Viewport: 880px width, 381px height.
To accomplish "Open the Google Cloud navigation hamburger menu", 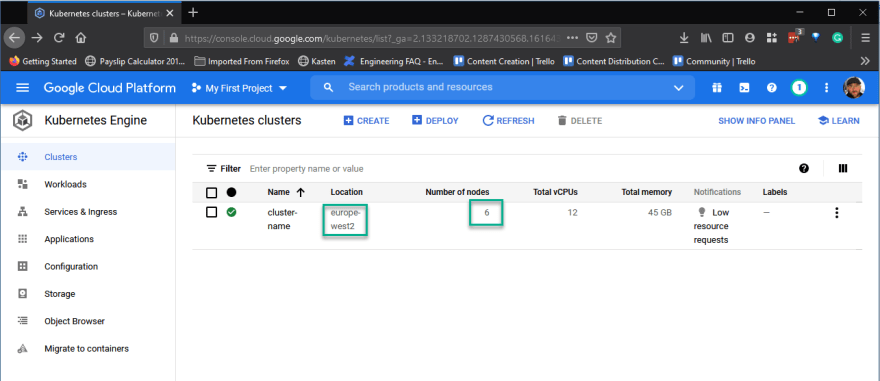I will (22, 88).
